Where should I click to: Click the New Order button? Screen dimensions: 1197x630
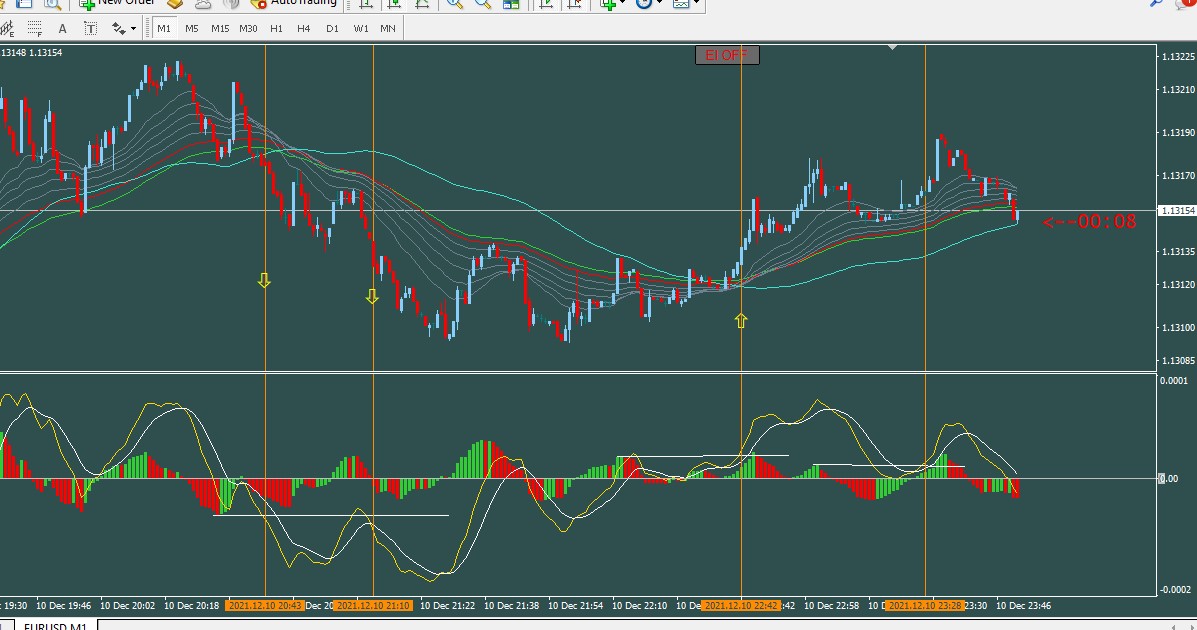119,3
